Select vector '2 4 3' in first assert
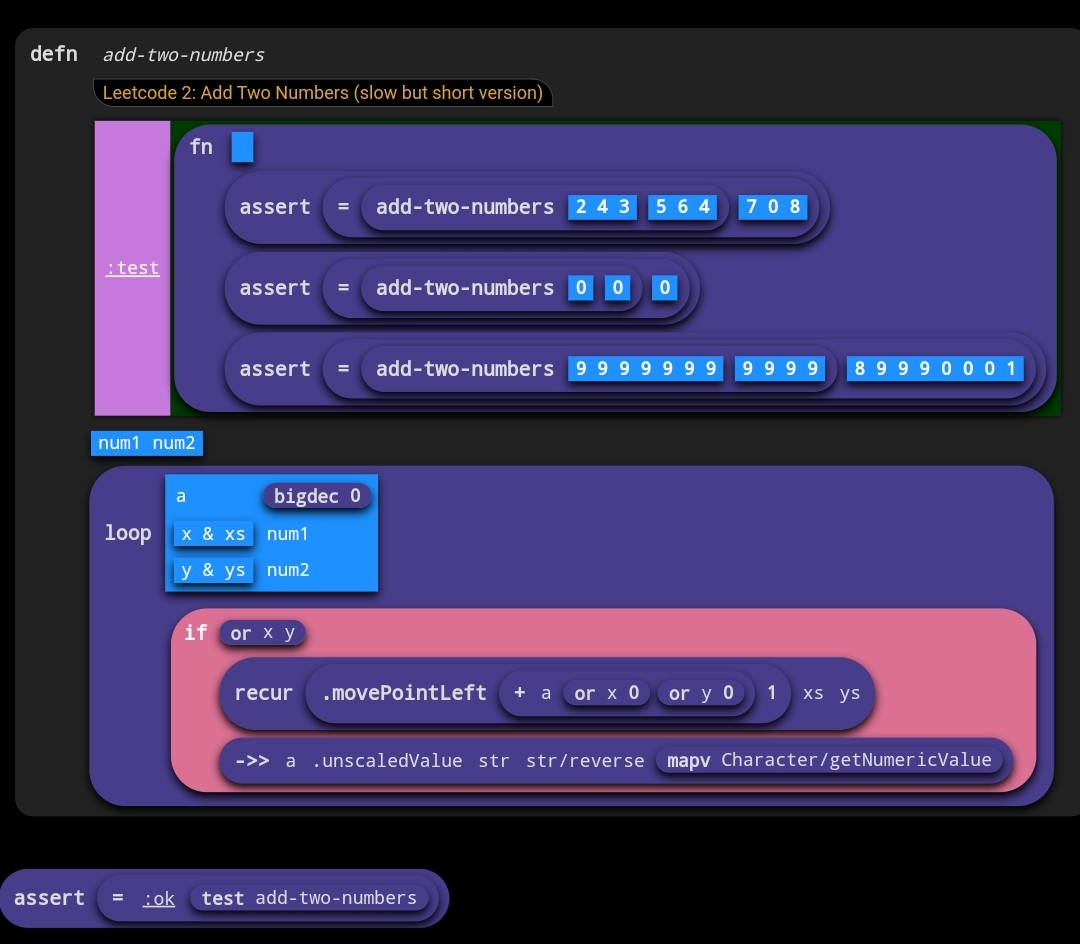The width and height of the screenshot is (1080, 944). pyautogui.click(x=603, y=207)
